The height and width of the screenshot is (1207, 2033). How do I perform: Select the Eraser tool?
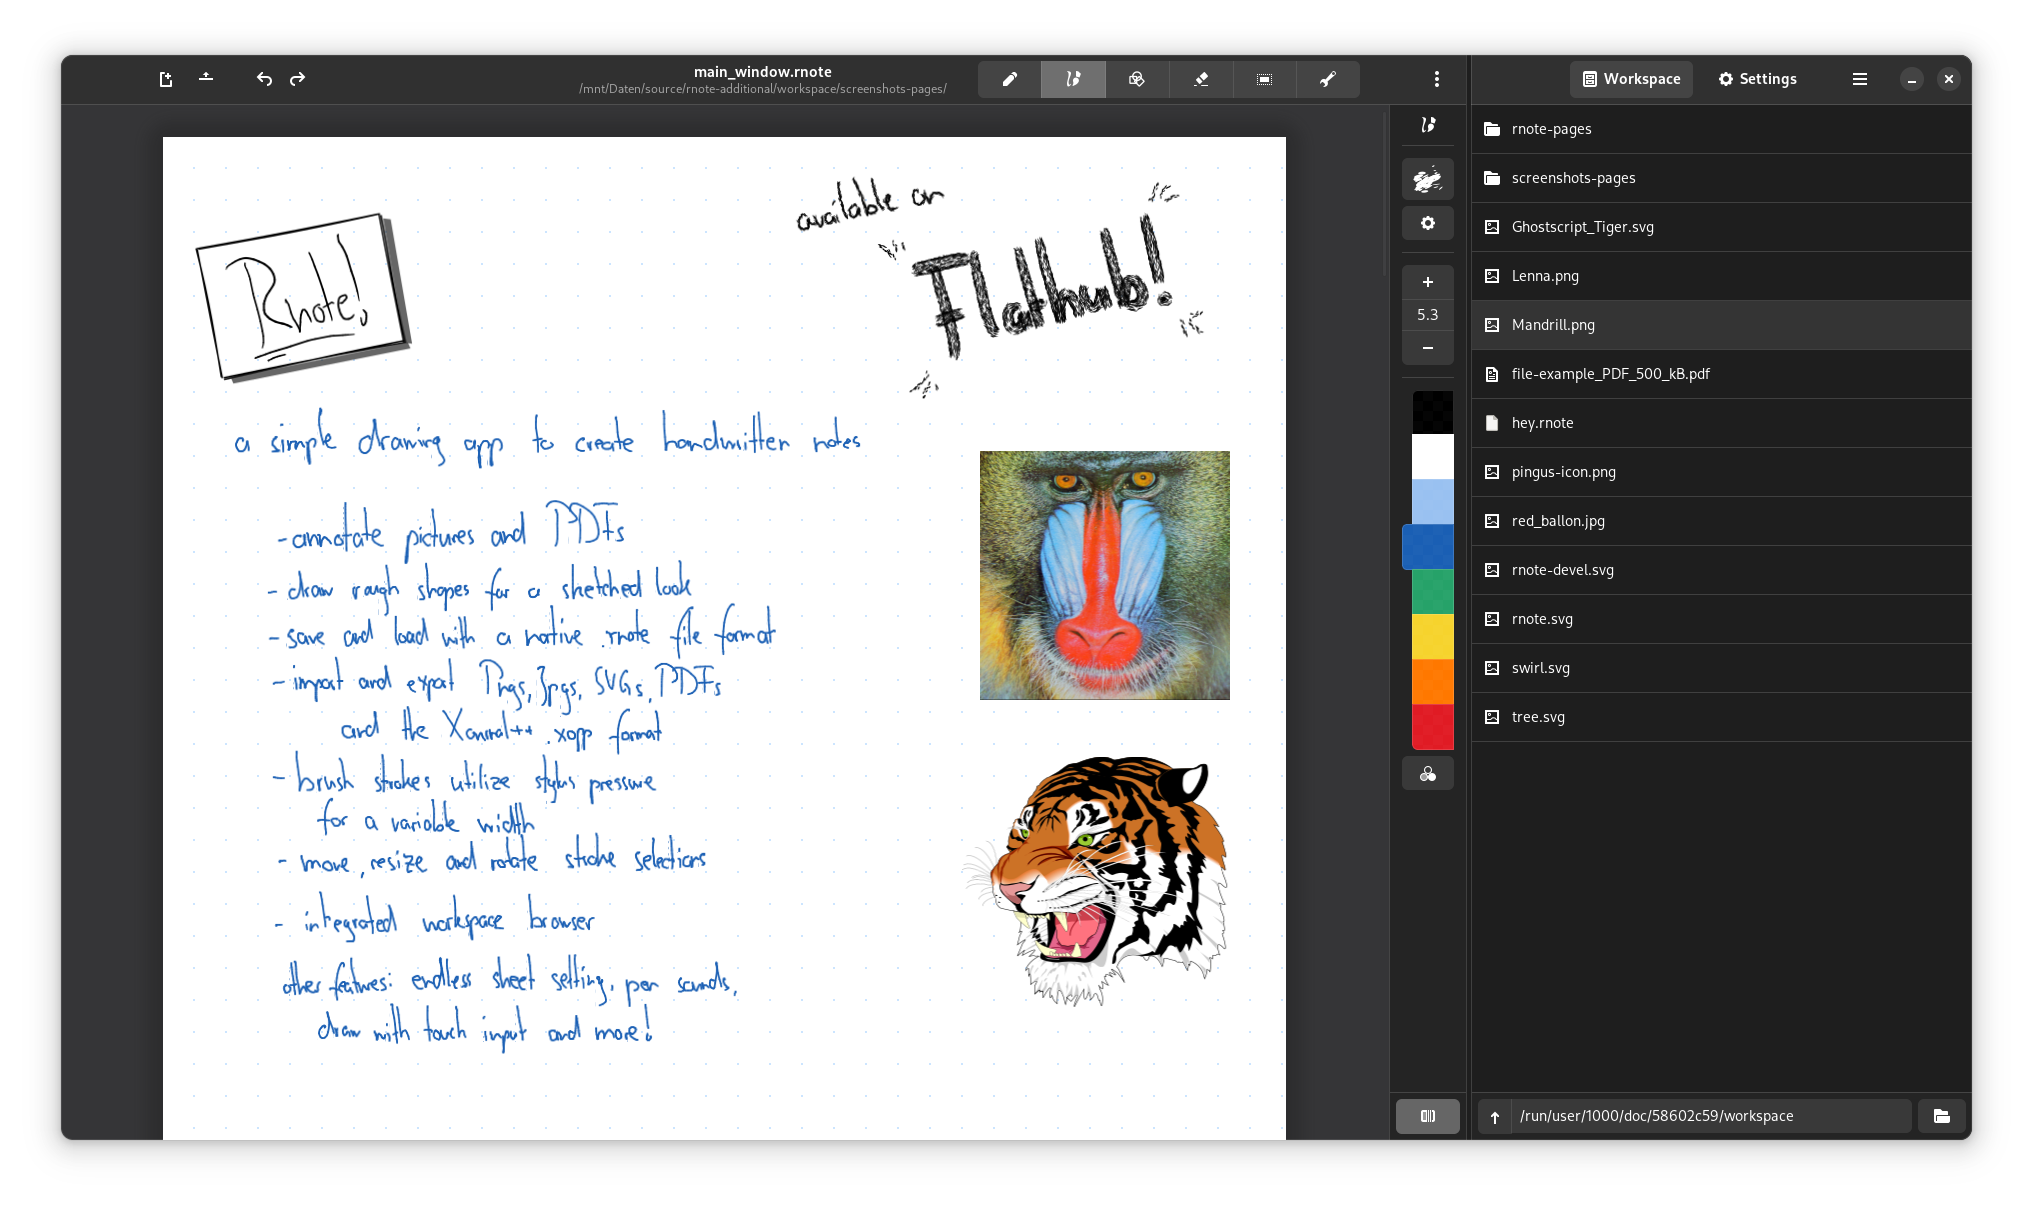point(1201,79)
